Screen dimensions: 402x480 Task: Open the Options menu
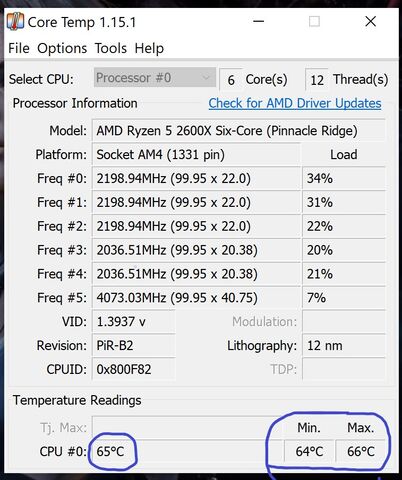pos(62,49)
